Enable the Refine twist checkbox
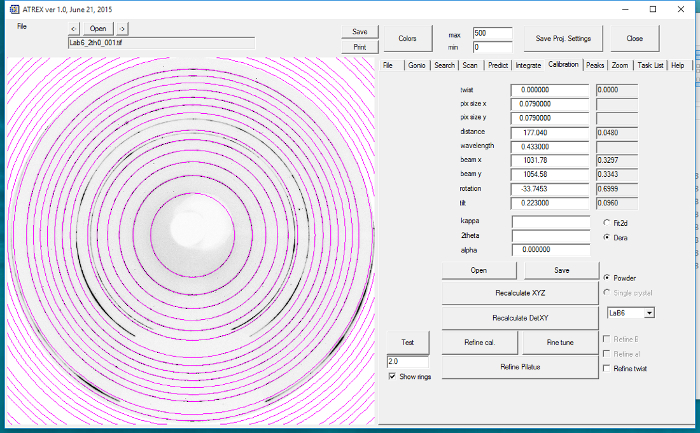This screenshot has height=433, width=700. coord(607,368)
